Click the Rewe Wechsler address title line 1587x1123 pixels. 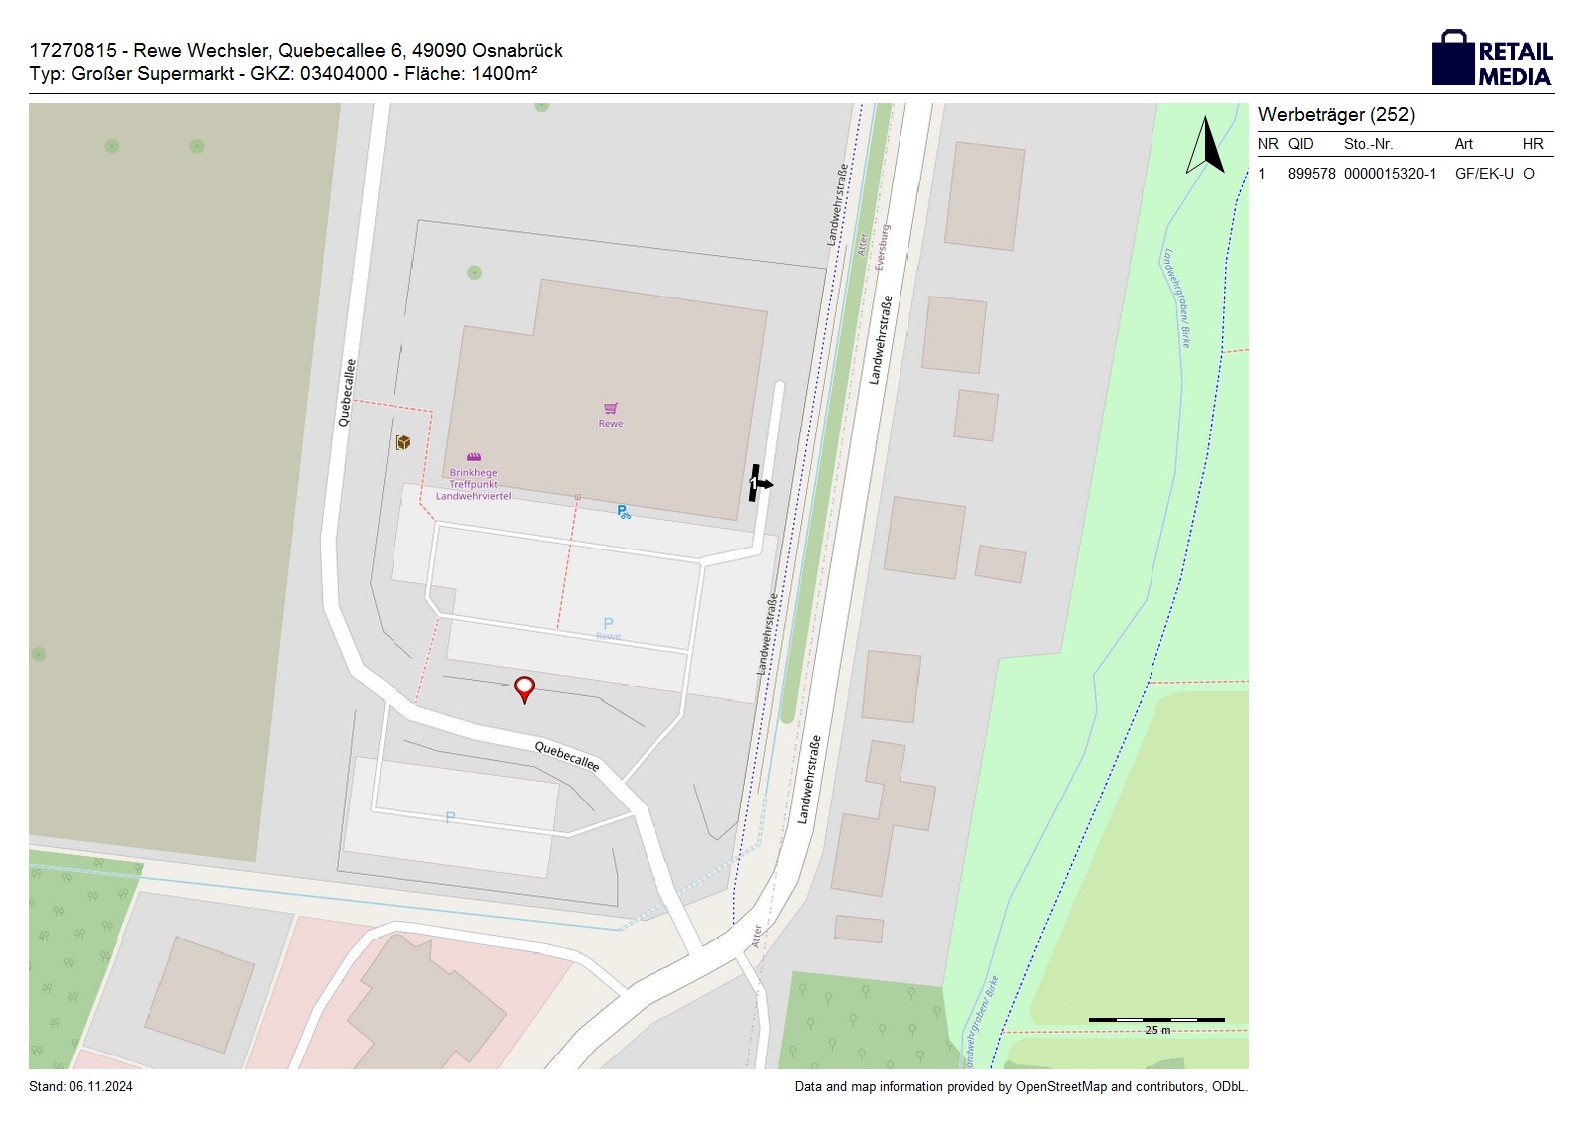click(x=296, y=50)
